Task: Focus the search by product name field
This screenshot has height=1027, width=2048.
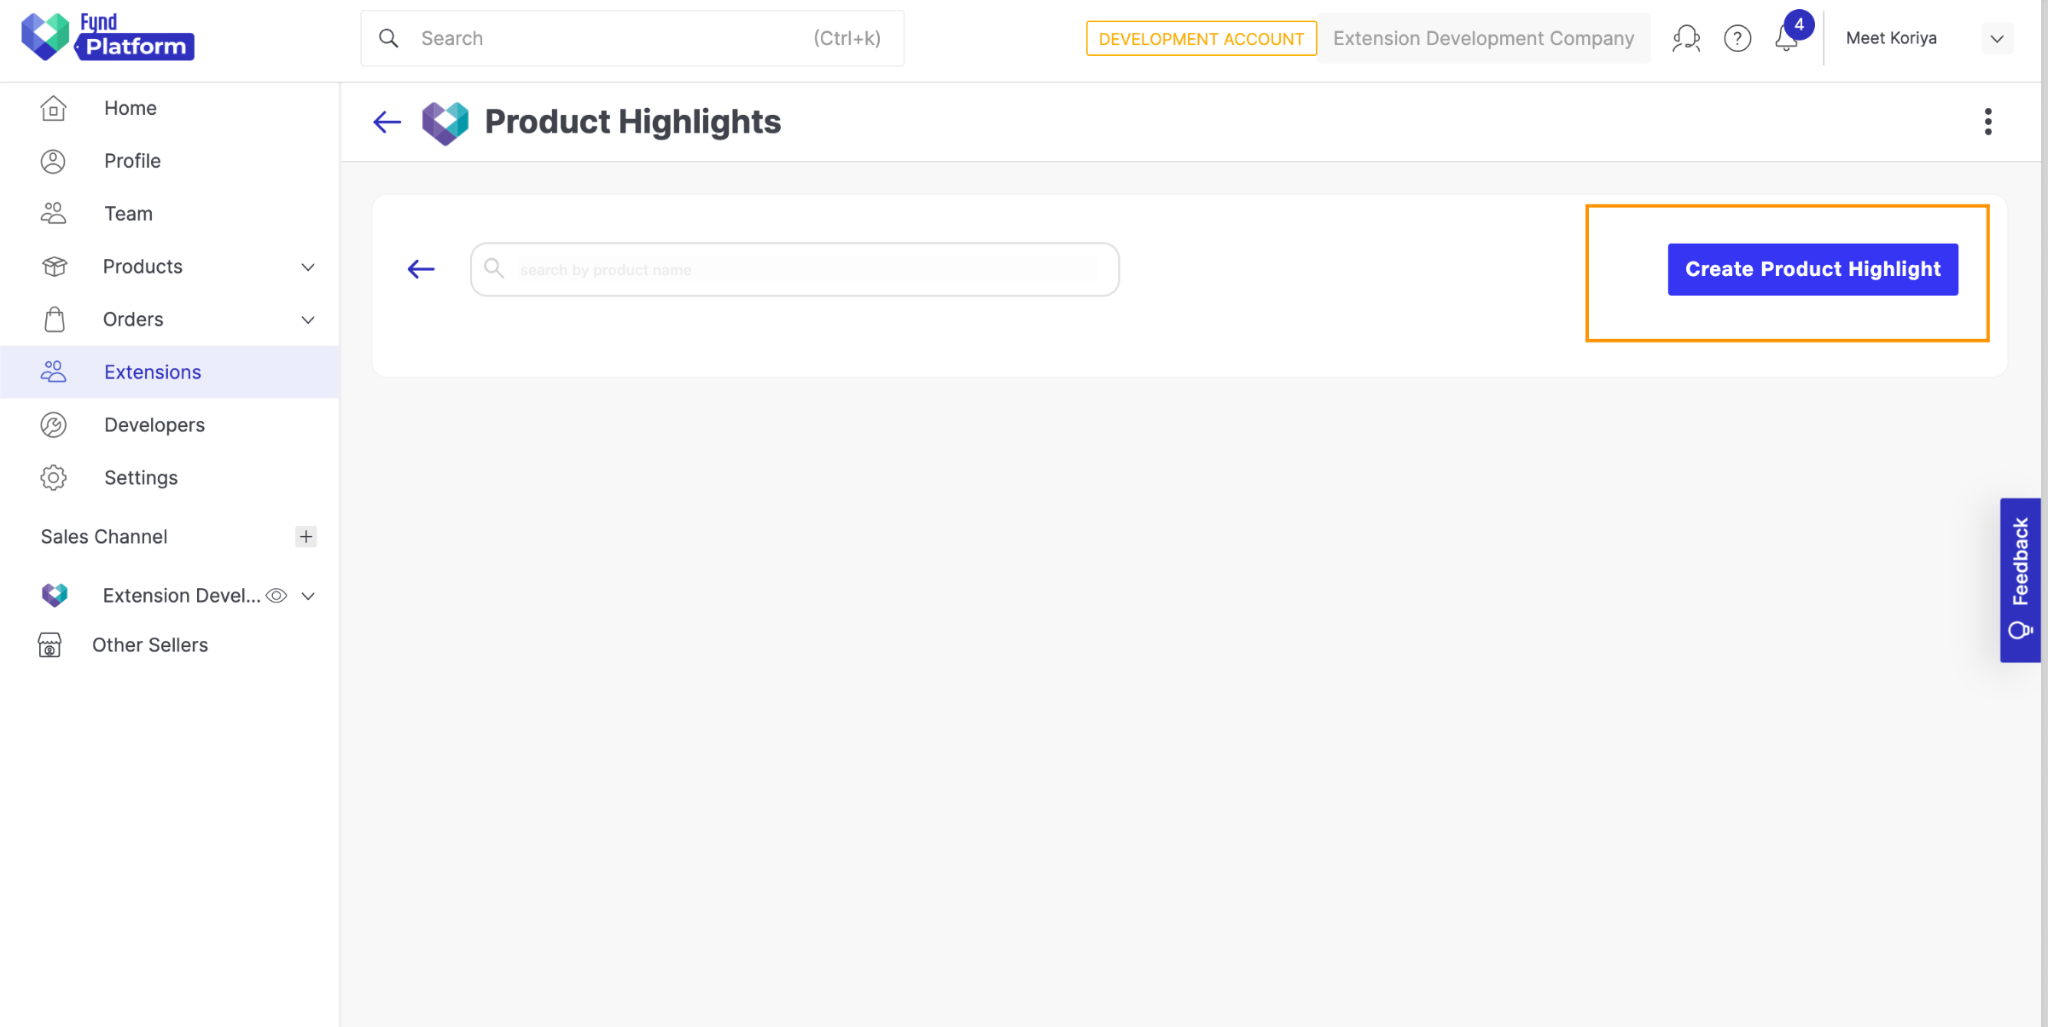Action: click(795, 269)
